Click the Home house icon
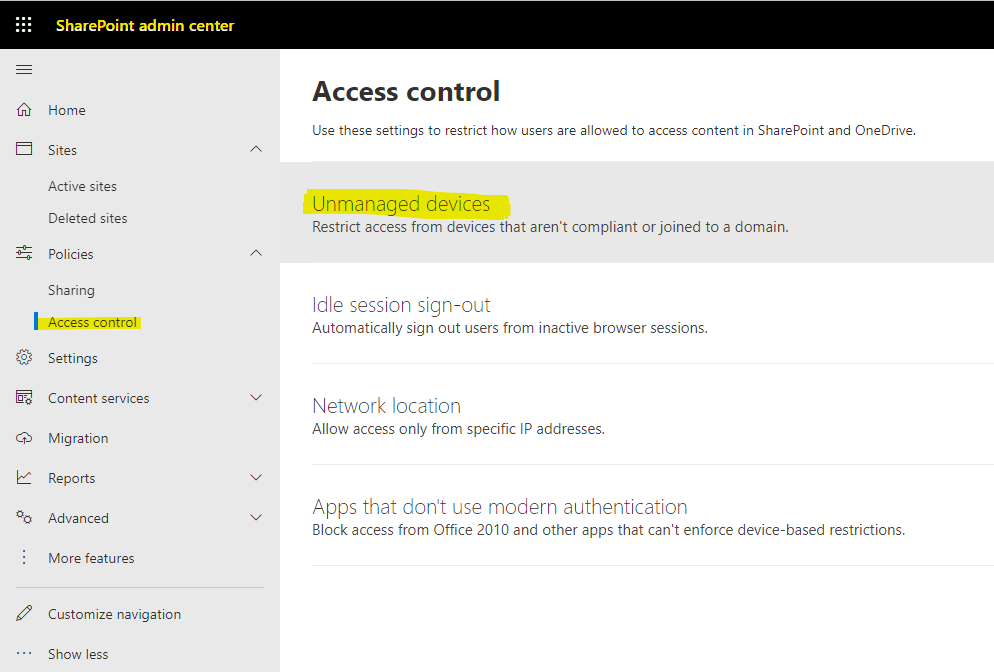The width and height of the screenshot is (994, 672). pos(24,110)
